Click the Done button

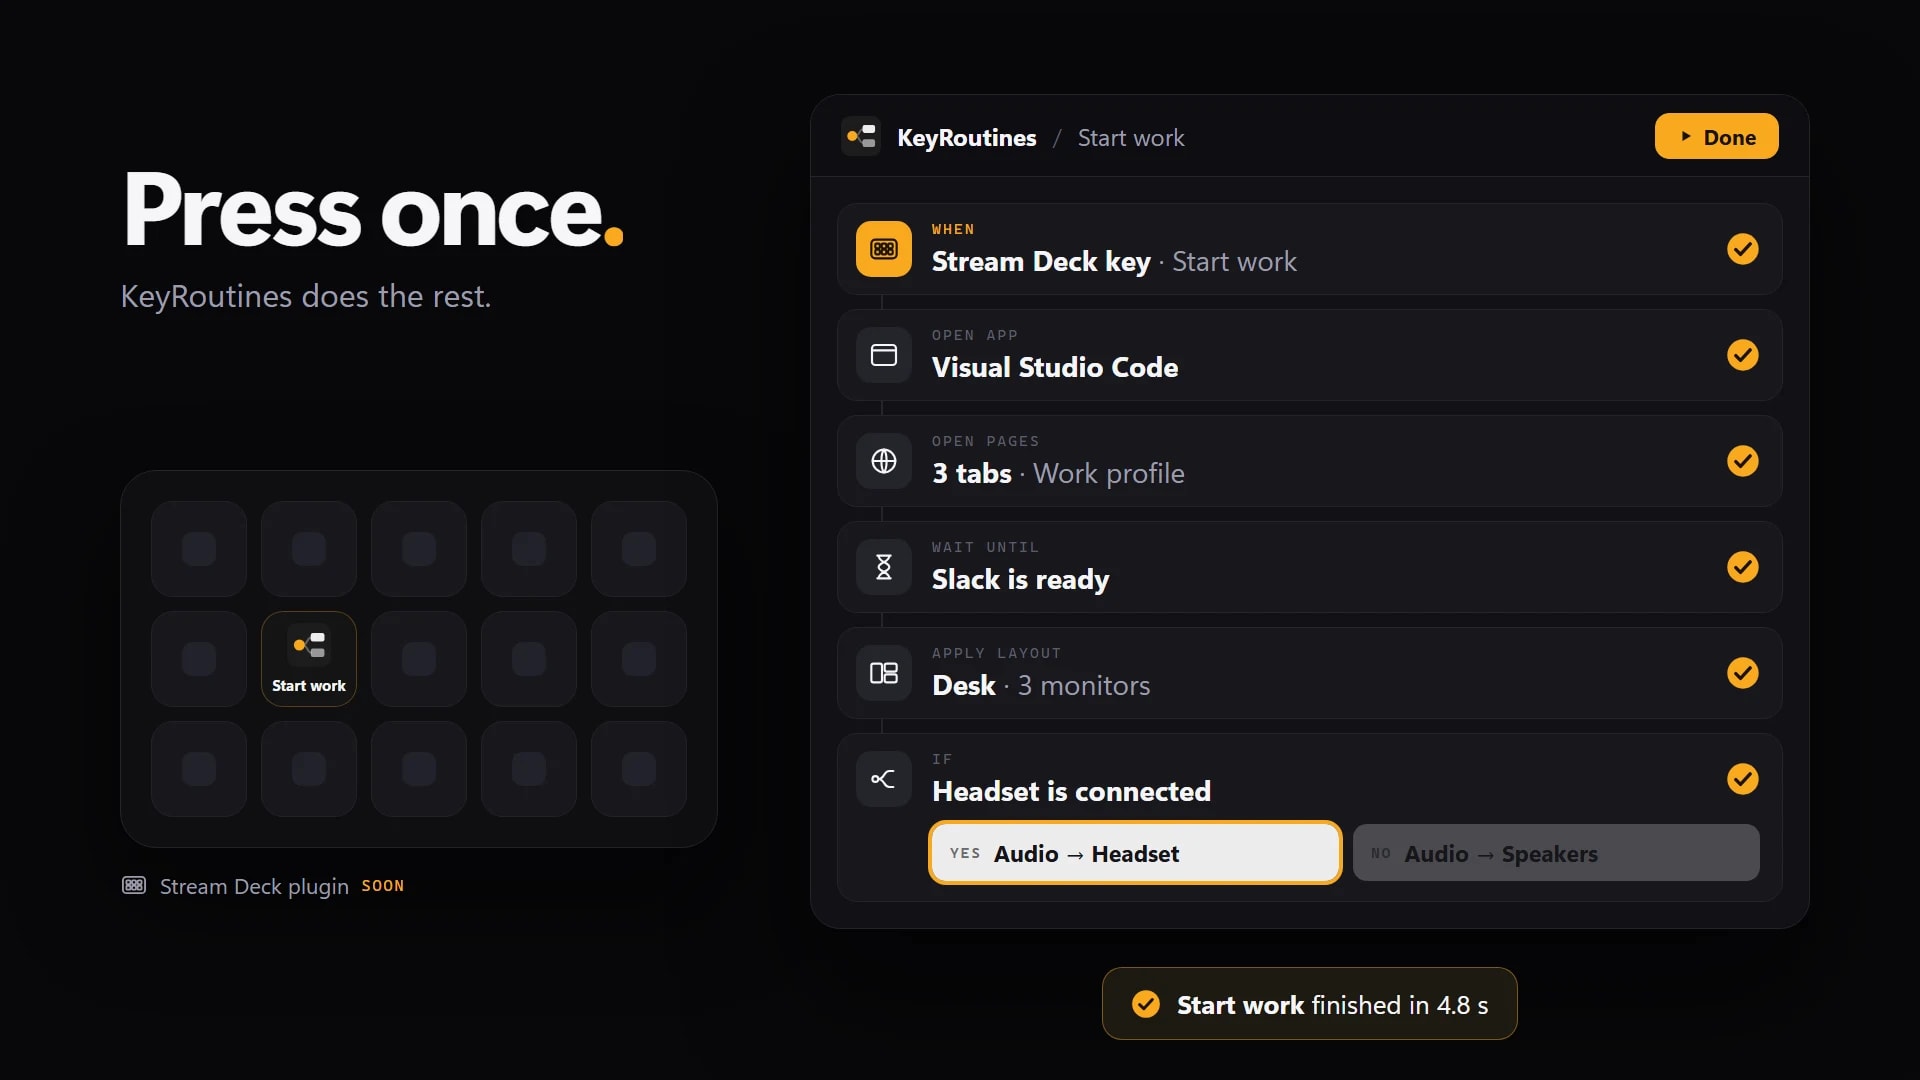click(1716, 137)
